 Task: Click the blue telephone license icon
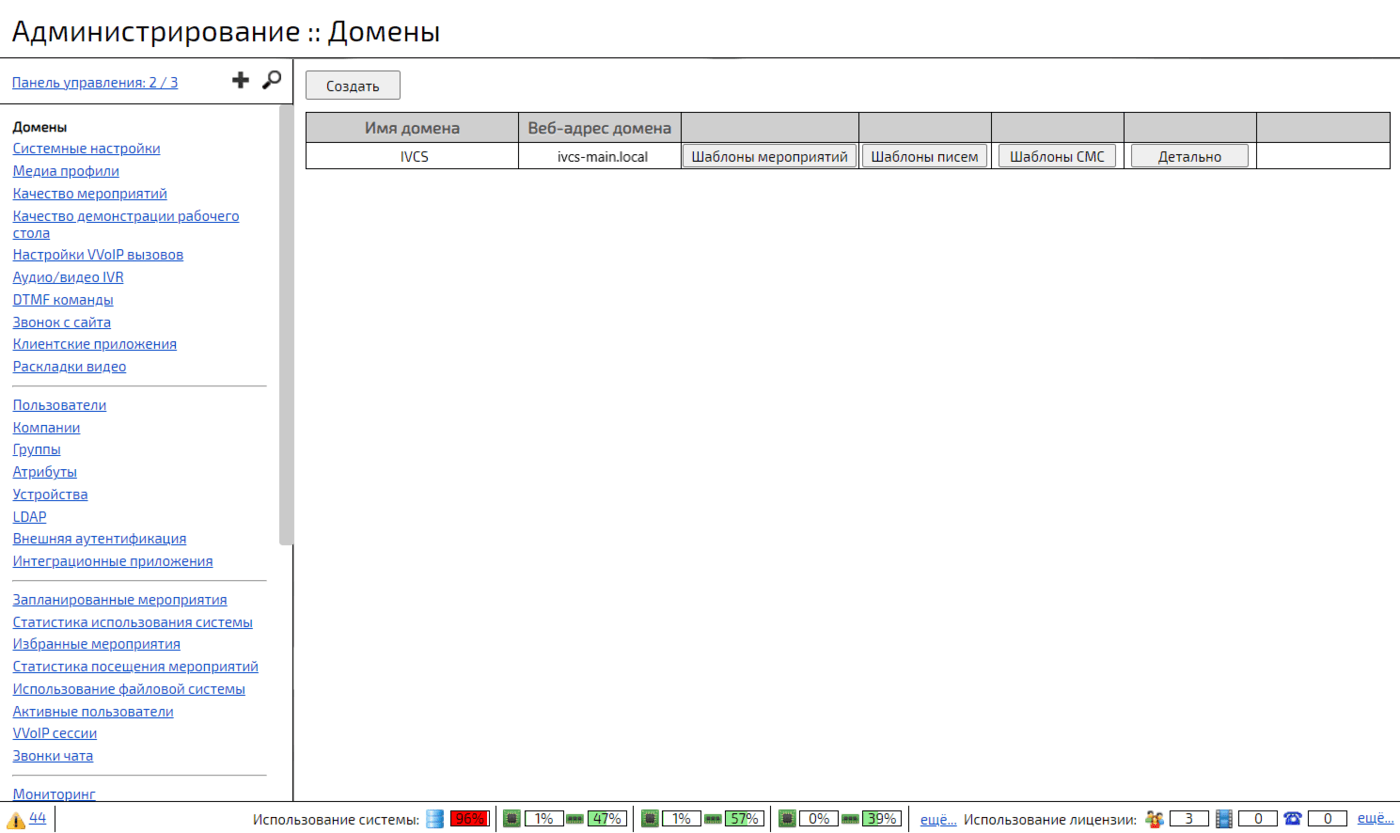click(1293, 819)
